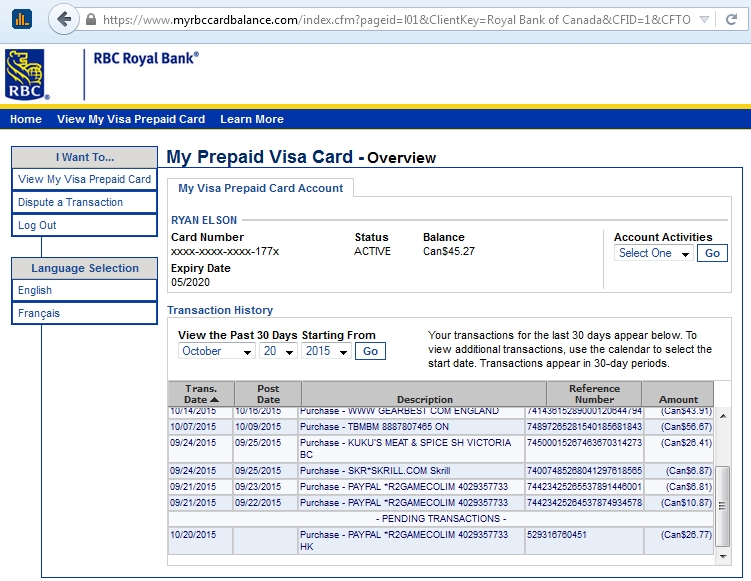Open the address bar history dropdown arrow
This screenshot has height=581, width=751.
(703, 20)
